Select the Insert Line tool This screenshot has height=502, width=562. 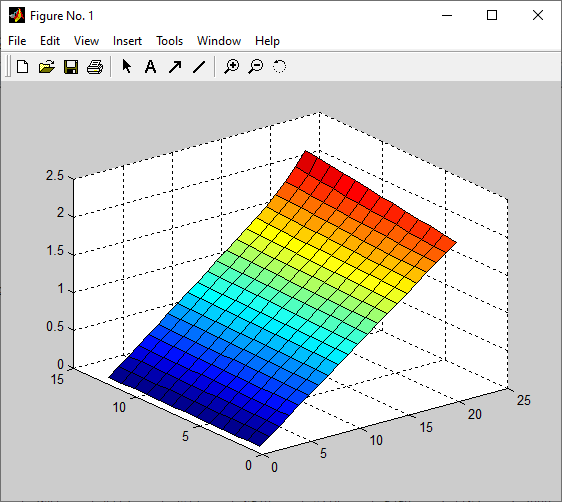pos(199,67)
